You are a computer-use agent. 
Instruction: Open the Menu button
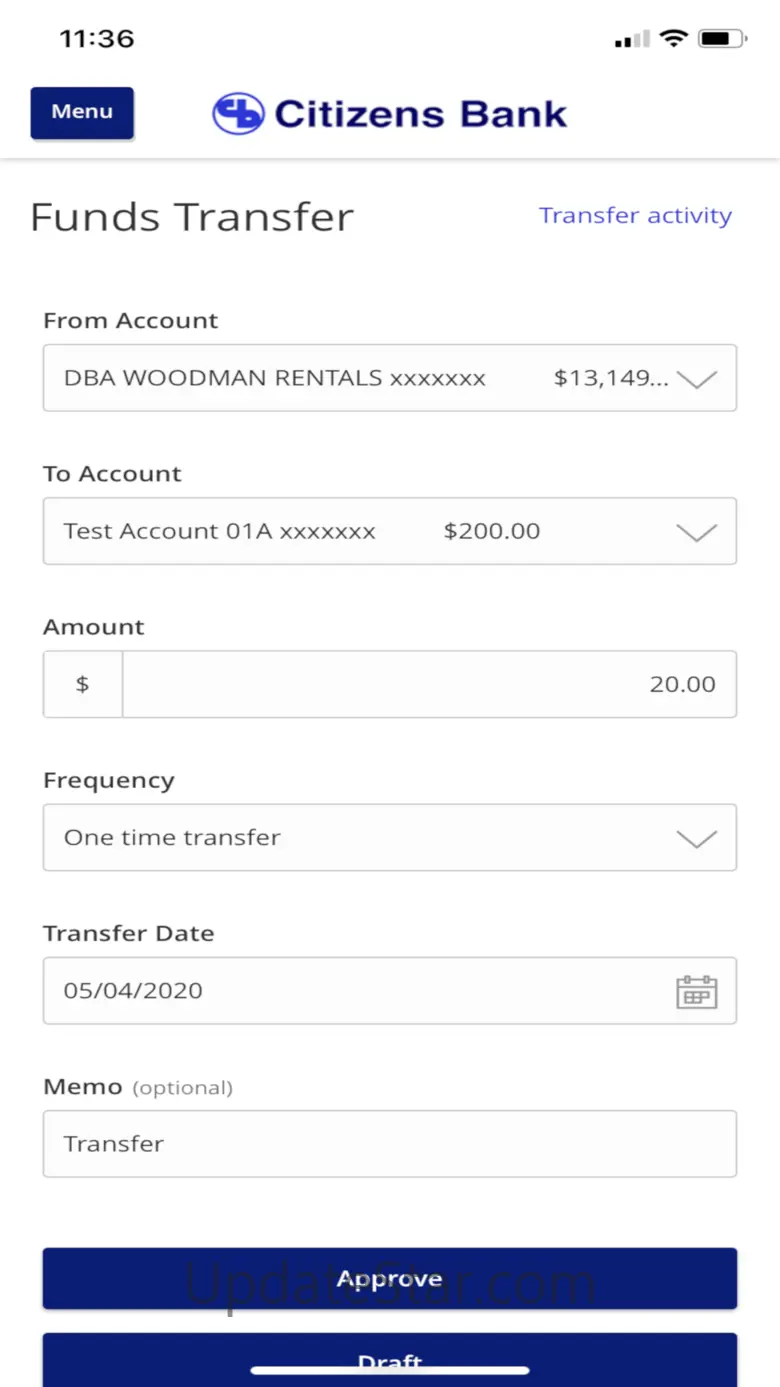82,112
